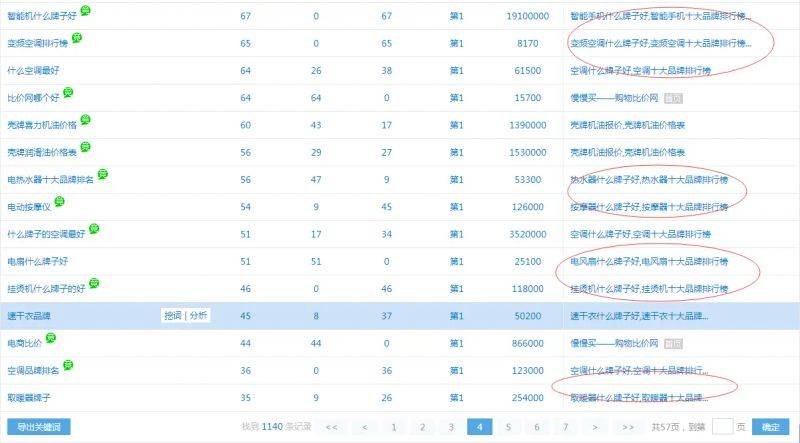Click green icon beside 挂烫机什么牌子的好
The height and width of the screenshot is (443, 800).
click(94, 283)
